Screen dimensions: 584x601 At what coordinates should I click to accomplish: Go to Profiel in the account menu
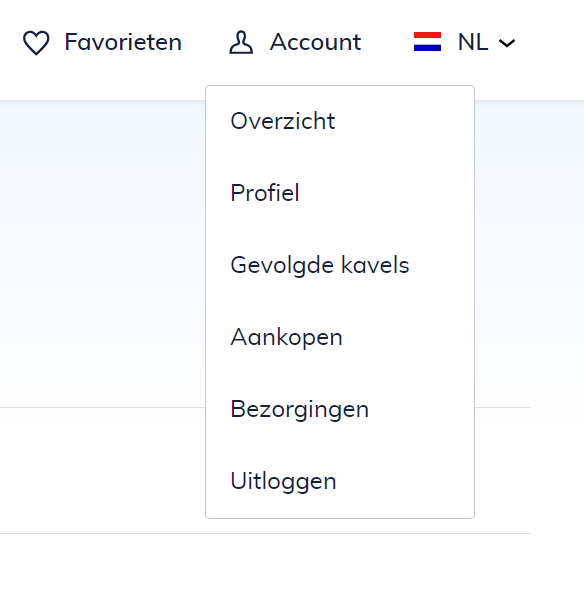pos(340,193)
